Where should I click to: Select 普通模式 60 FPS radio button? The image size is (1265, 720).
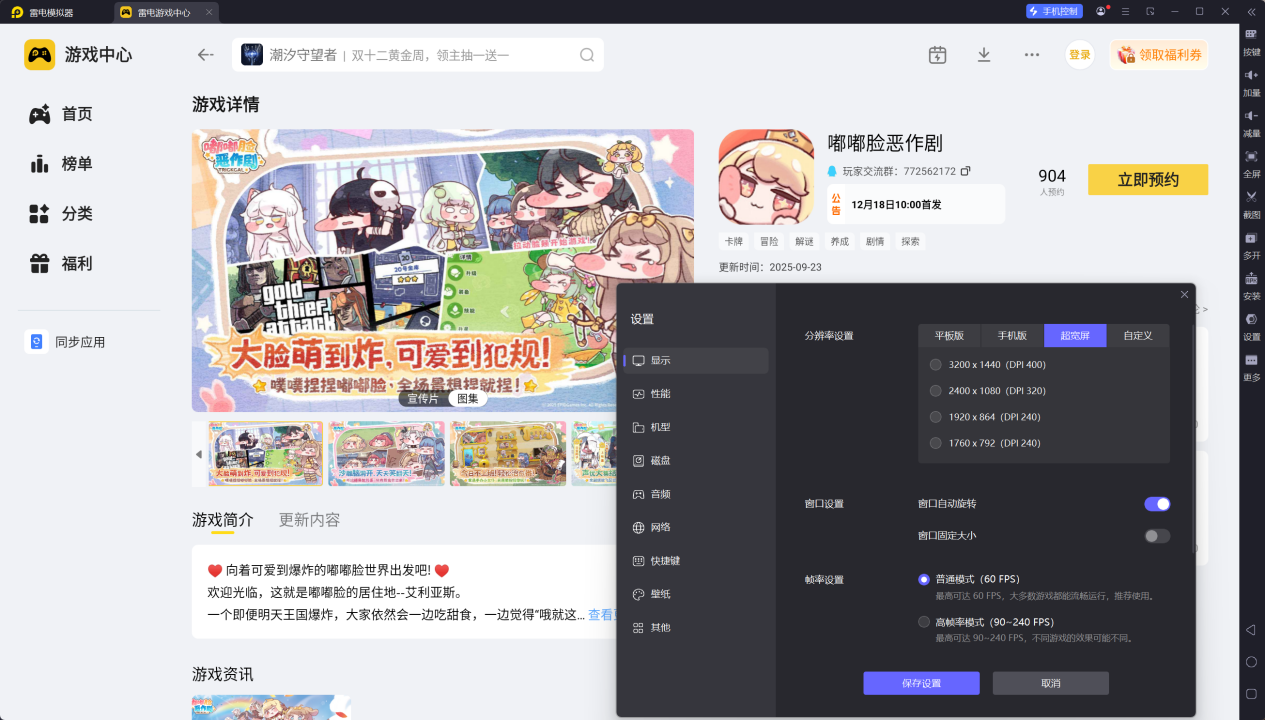coord(924,579)
